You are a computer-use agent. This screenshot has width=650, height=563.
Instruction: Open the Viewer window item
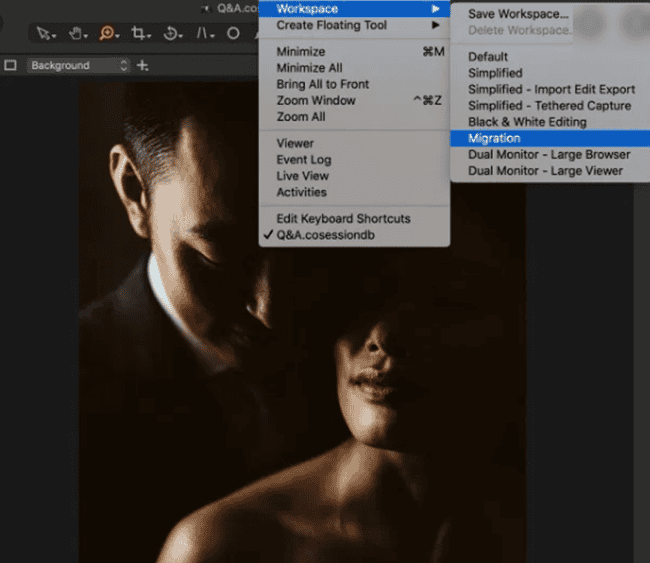click(354, 143)
